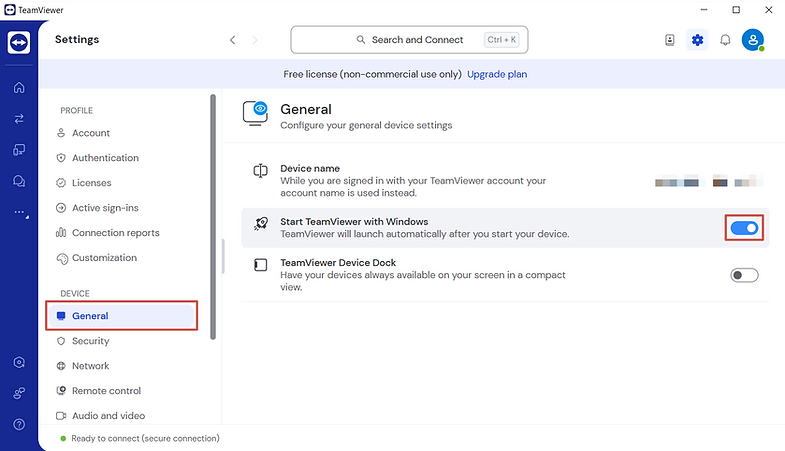
Task: Click the Settings gear icon in header
Action: pos(697,40)
